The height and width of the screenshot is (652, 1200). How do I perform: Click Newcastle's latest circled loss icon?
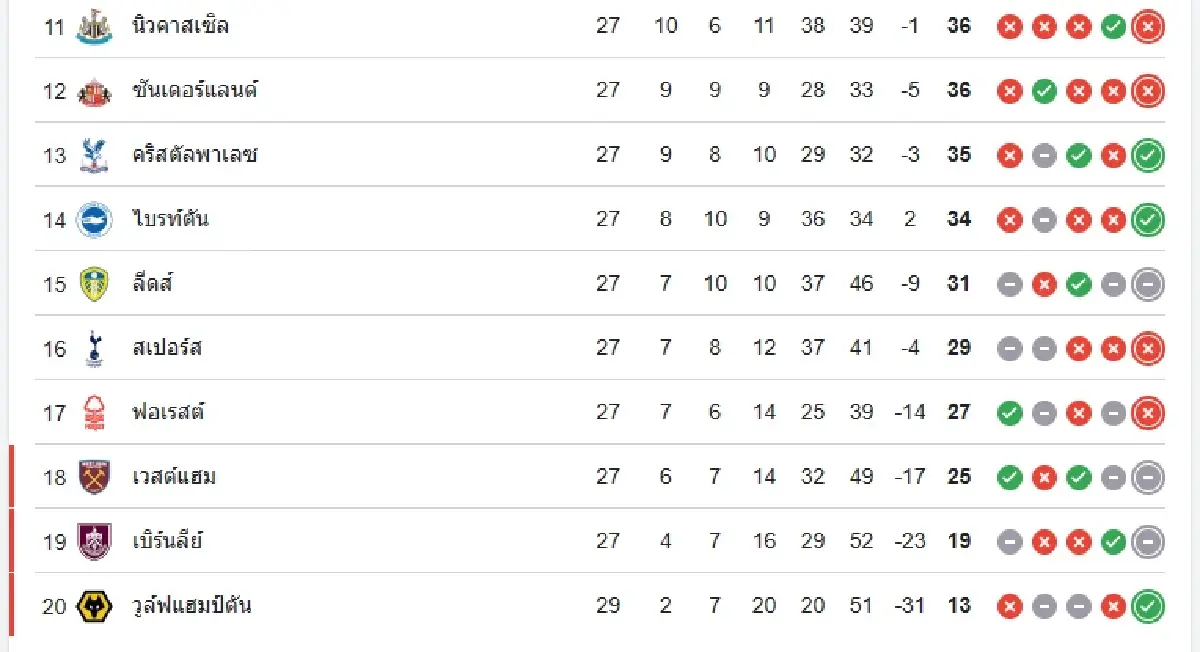click(x=1148, y=27)
